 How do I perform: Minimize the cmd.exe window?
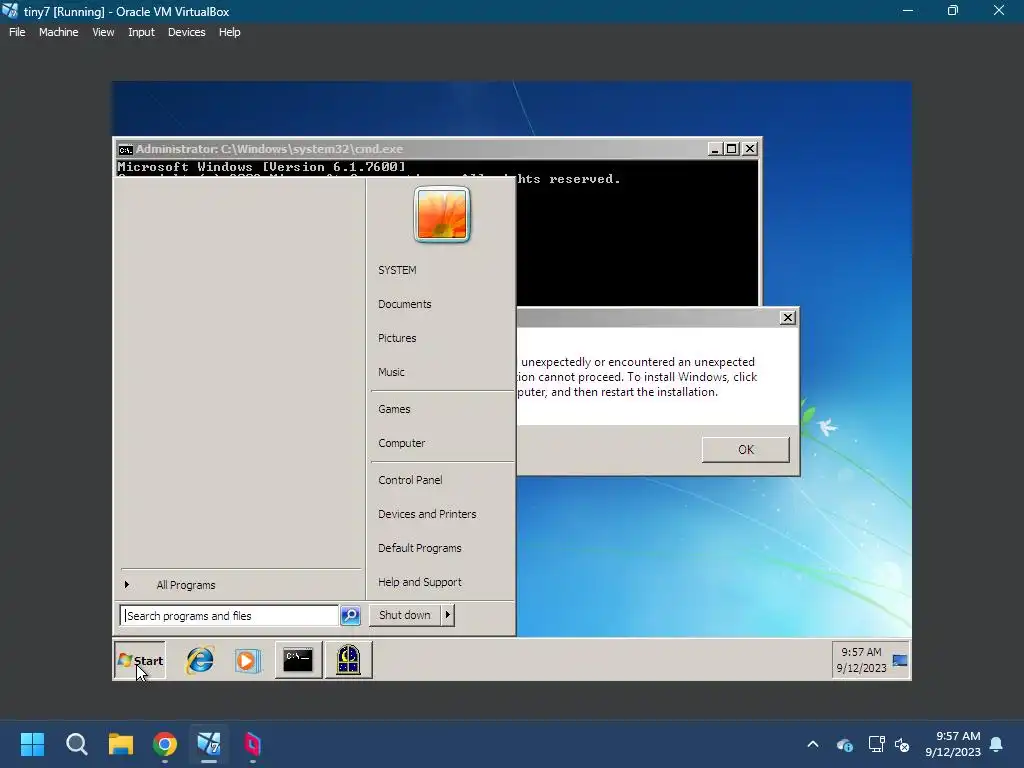point(715,149)
